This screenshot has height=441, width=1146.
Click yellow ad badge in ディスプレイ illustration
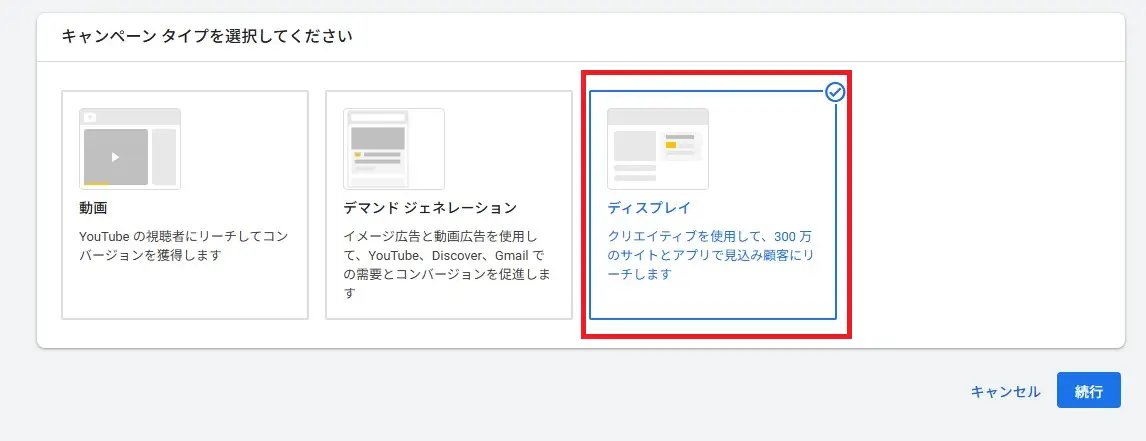pos(671,145)
